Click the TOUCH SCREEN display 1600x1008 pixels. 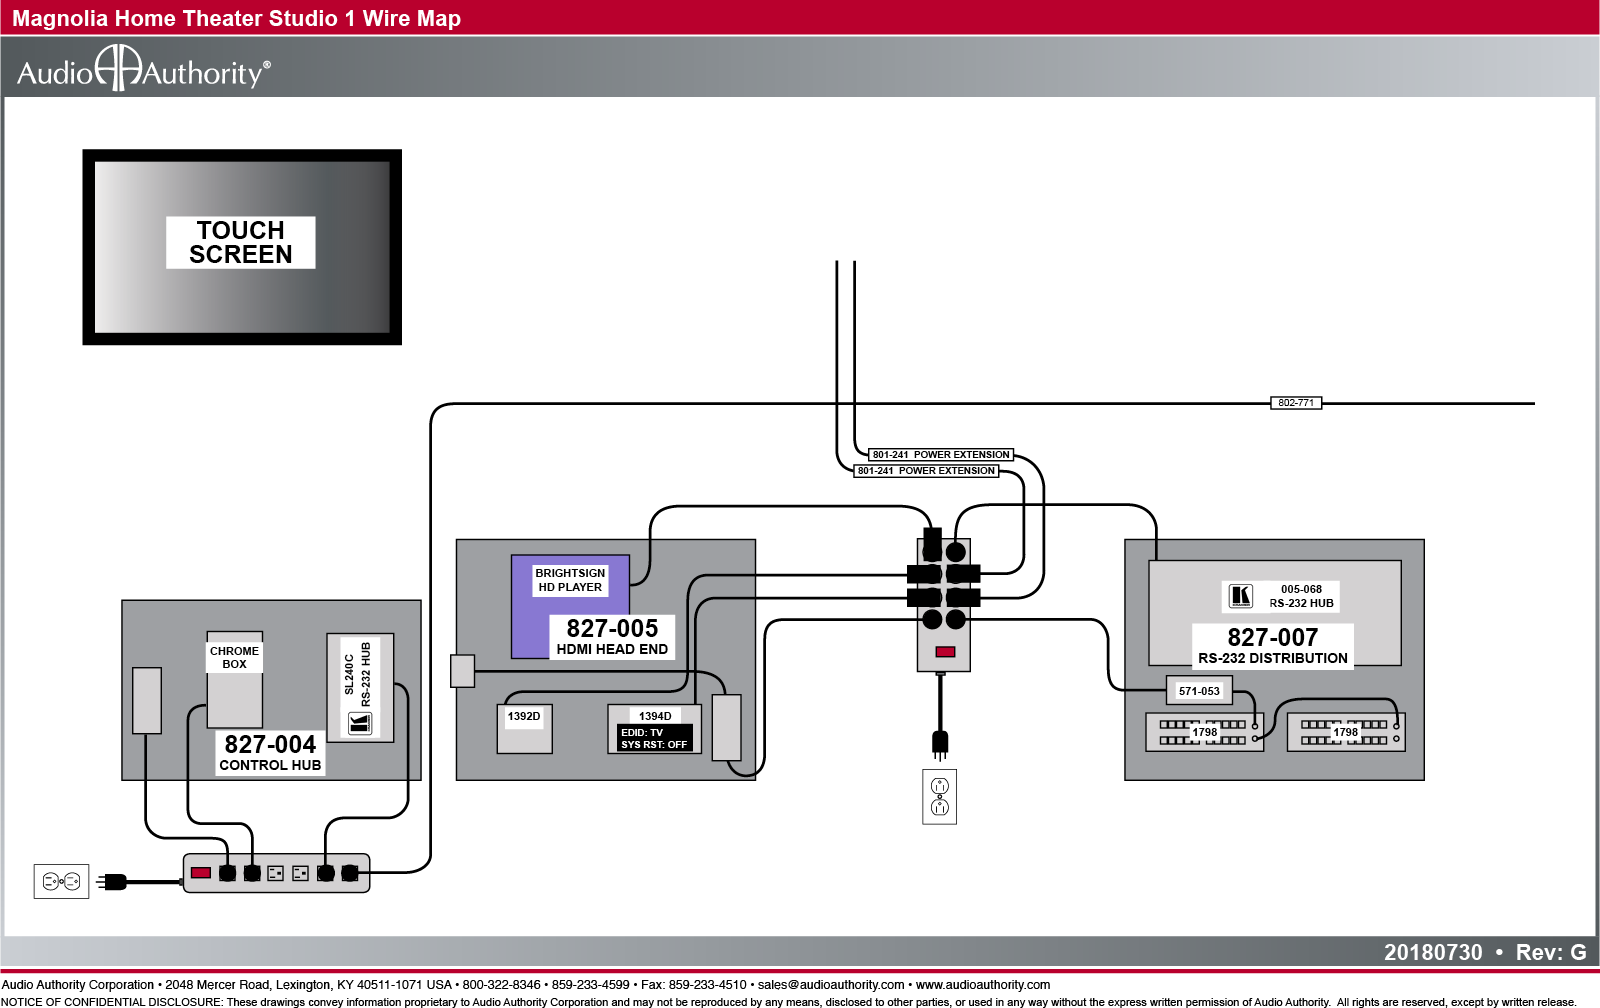click(242, 247)
